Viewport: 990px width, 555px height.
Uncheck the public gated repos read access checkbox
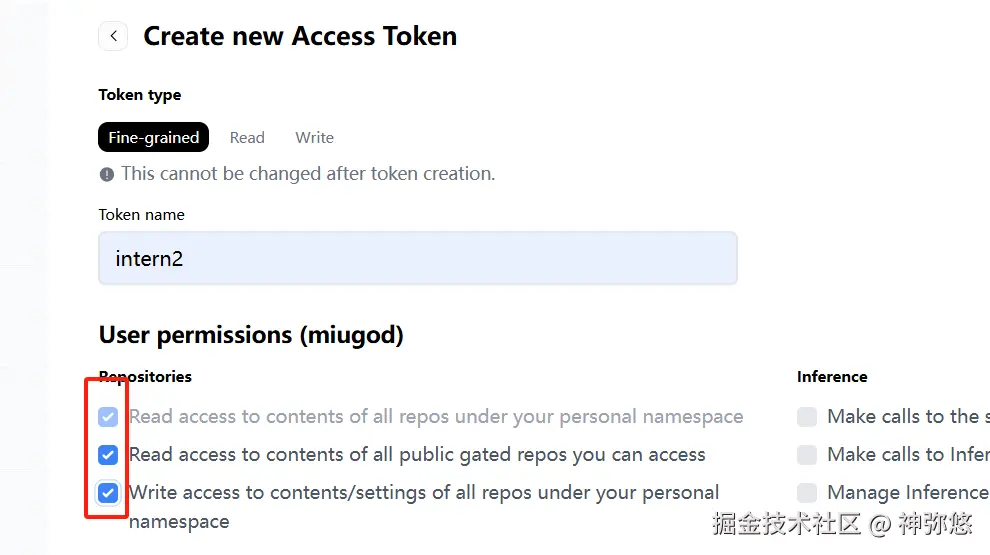click(x=108, y=455)
